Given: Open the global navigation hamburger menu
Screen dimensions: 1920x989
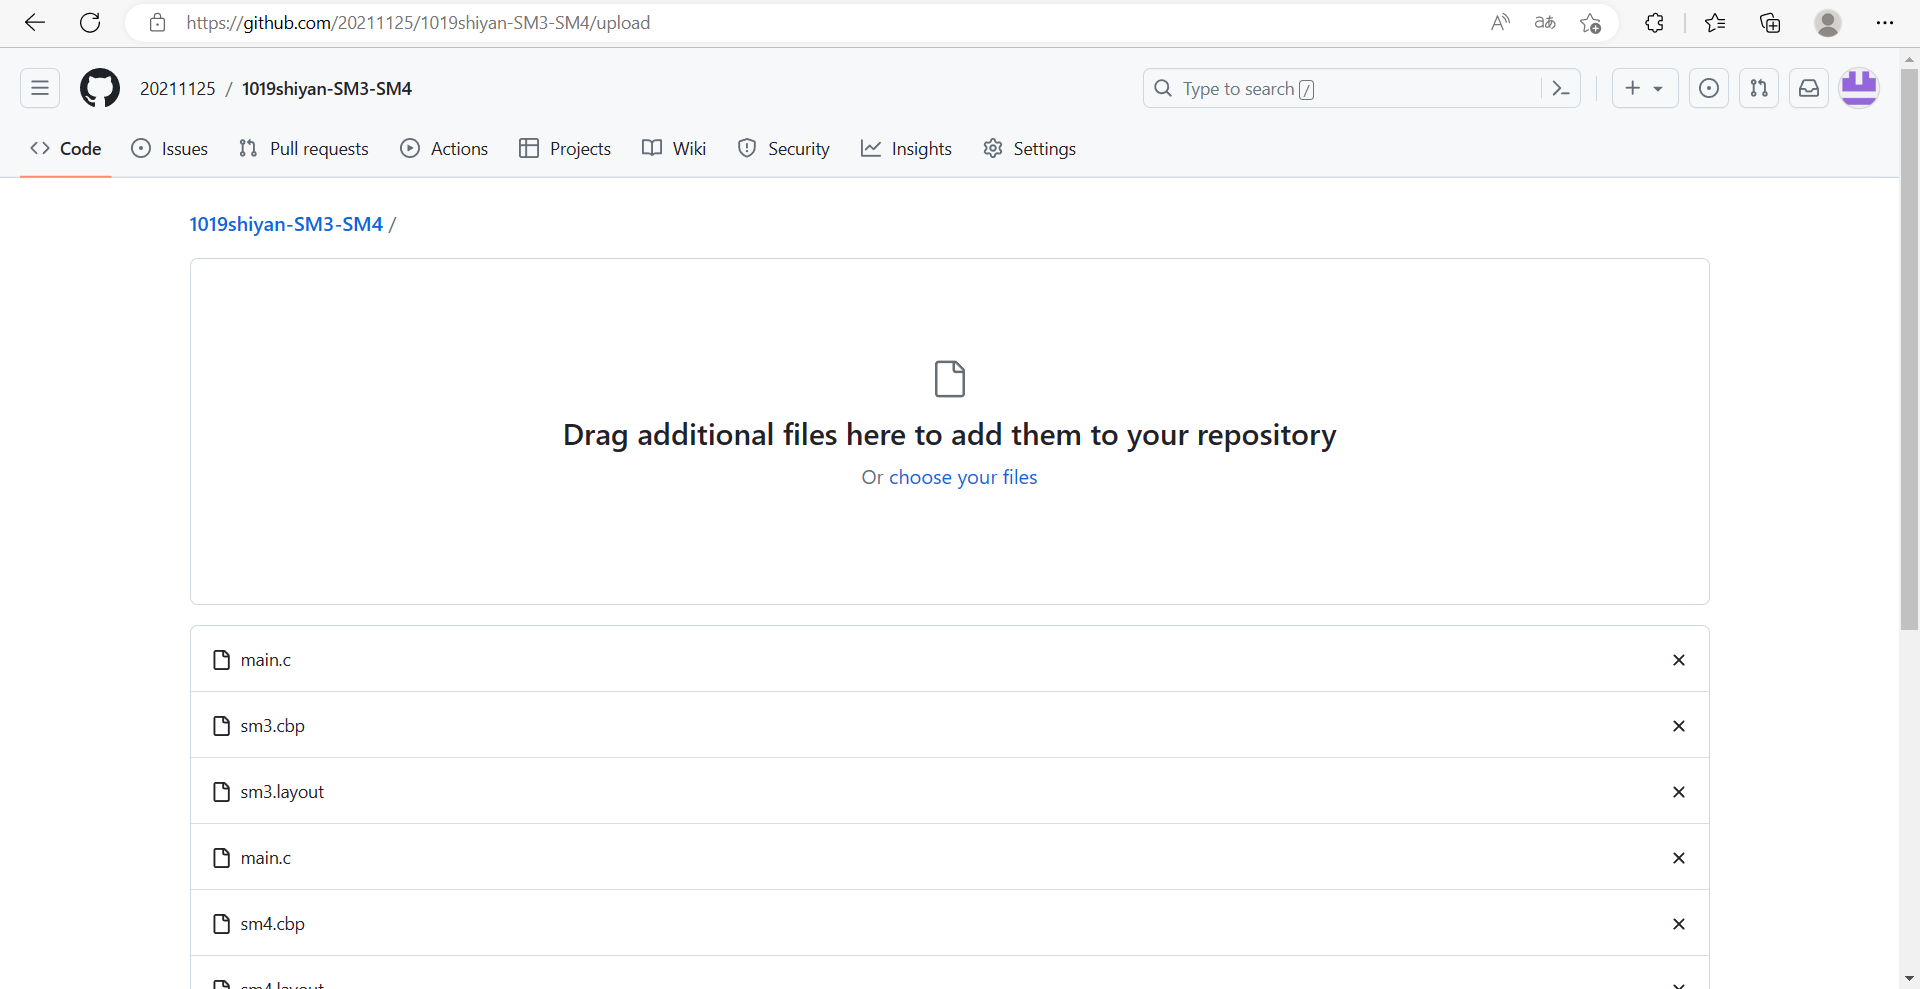Looking at the screenshot, I should coord(40,89).
